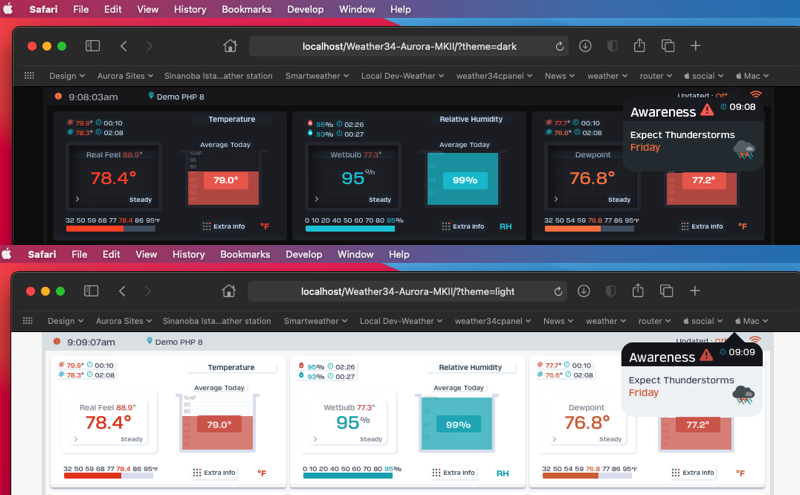Reload the ?theme=dark page
The width and height of the screenshot is (800, 495).
560,46
